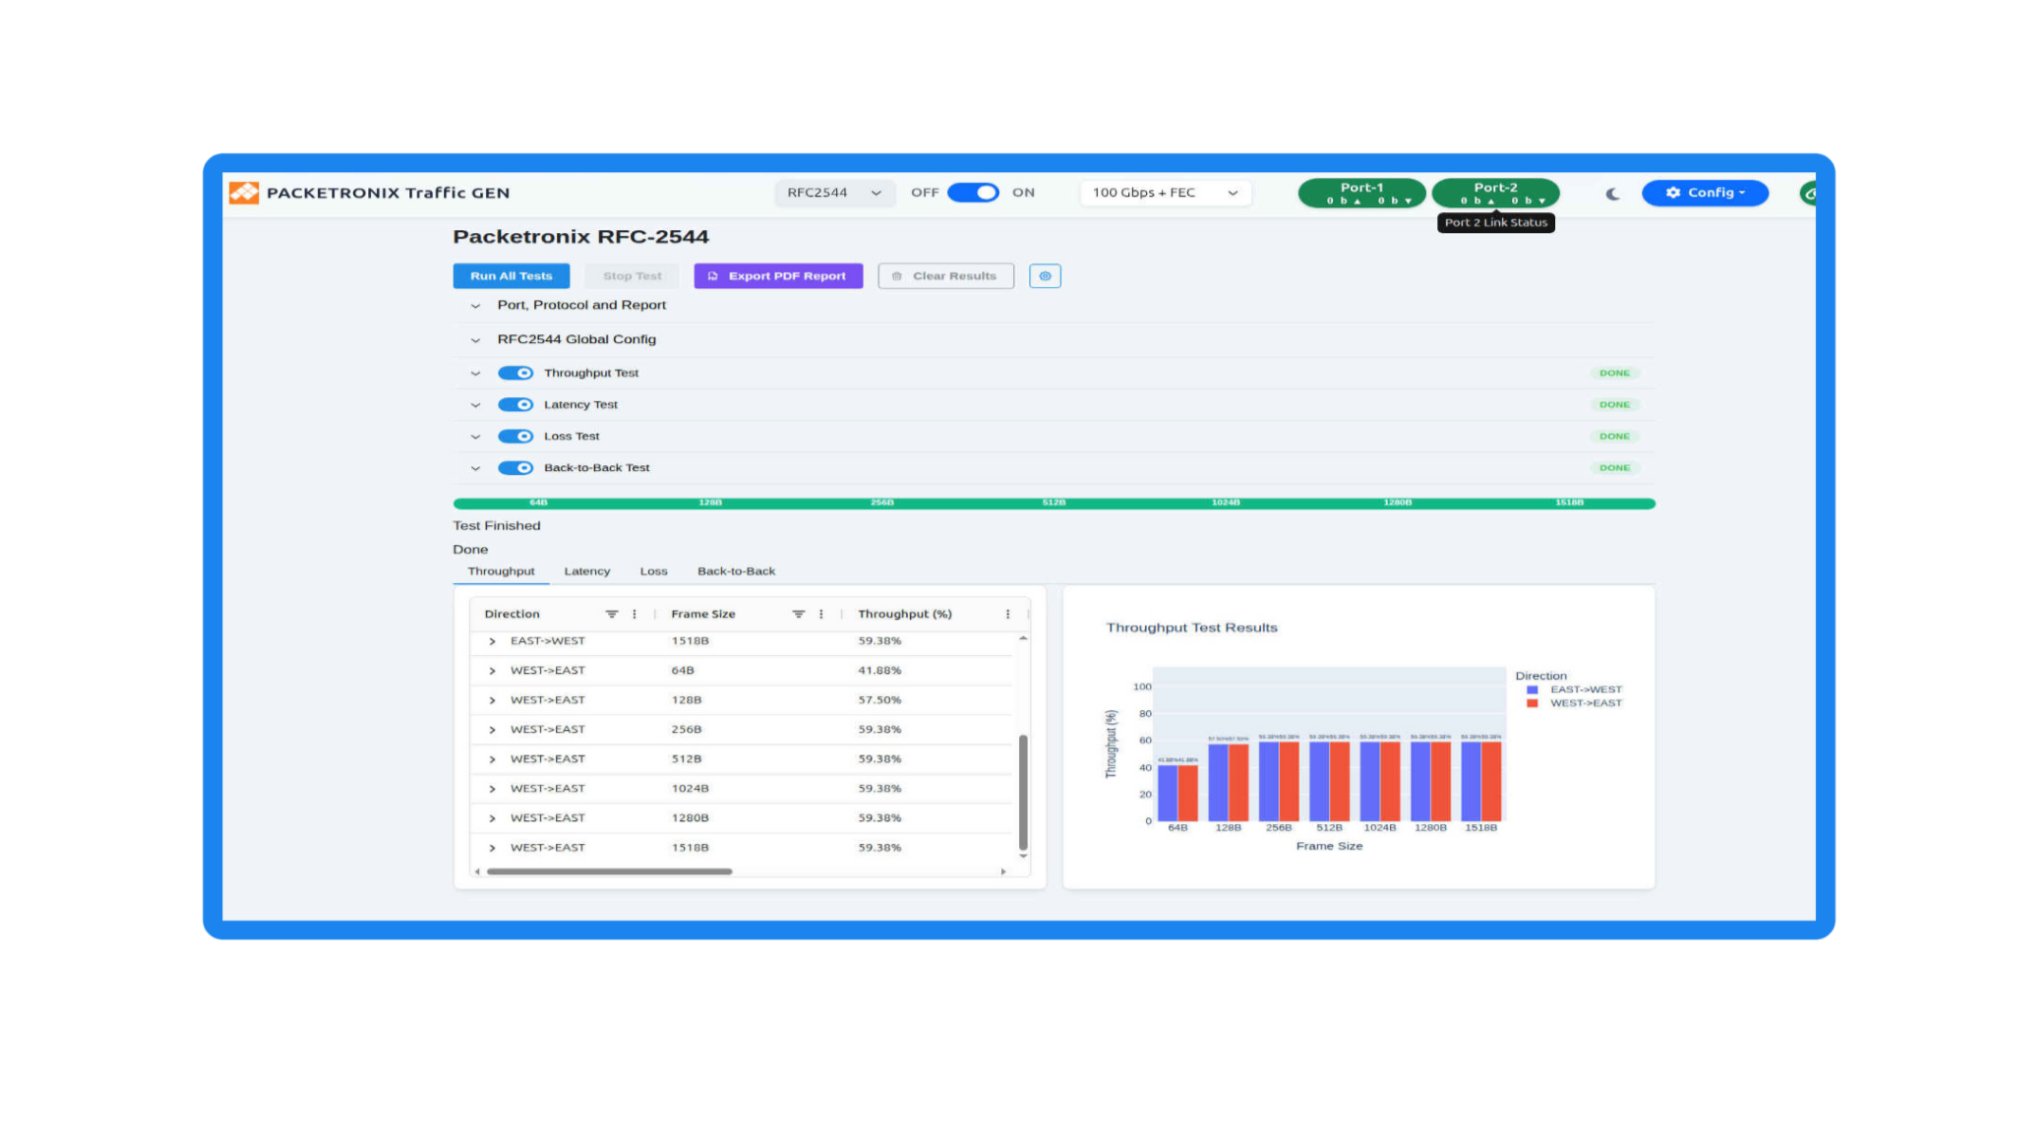The height and width of the screenshot is (1146, 2038).
Task: Open the RFC2544 mode dropdown
Action: click(833, 193)
